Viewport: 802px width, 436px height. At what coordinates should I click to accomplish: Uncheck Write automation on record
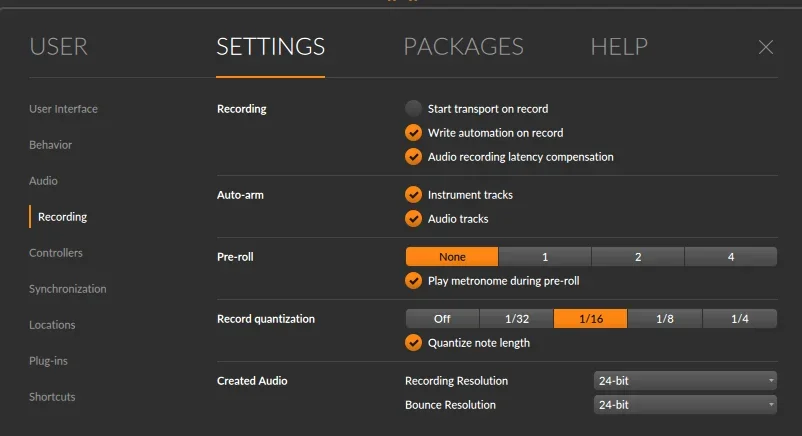[x=413, y=132]
